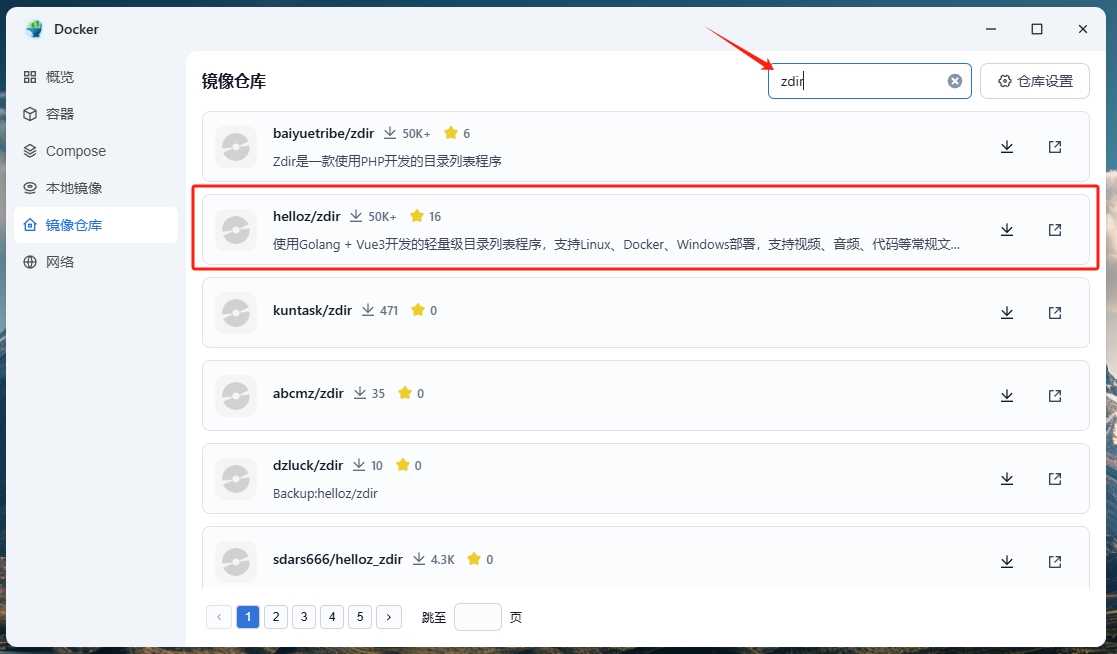Viewport: 1117px width, 654px height.
Task: Click the dzluck/zdir repository name
Action: 308,465
